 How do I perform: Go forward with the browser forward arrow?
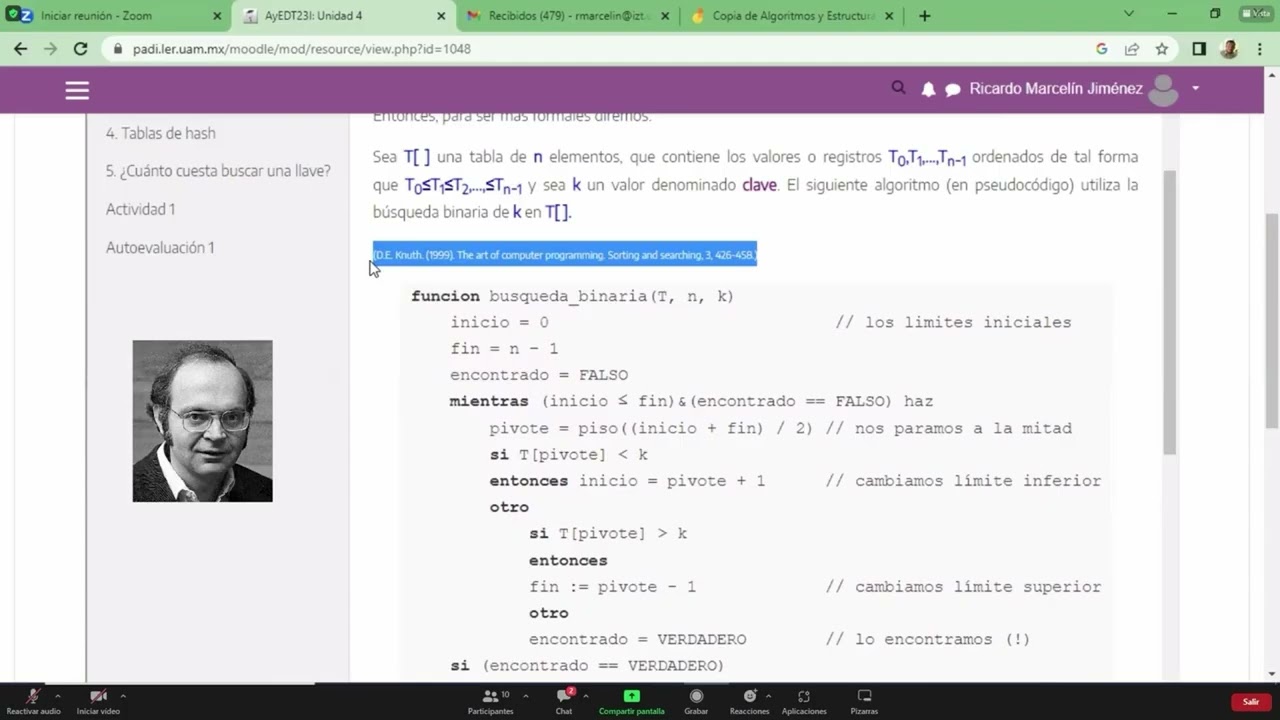(51, 48)
